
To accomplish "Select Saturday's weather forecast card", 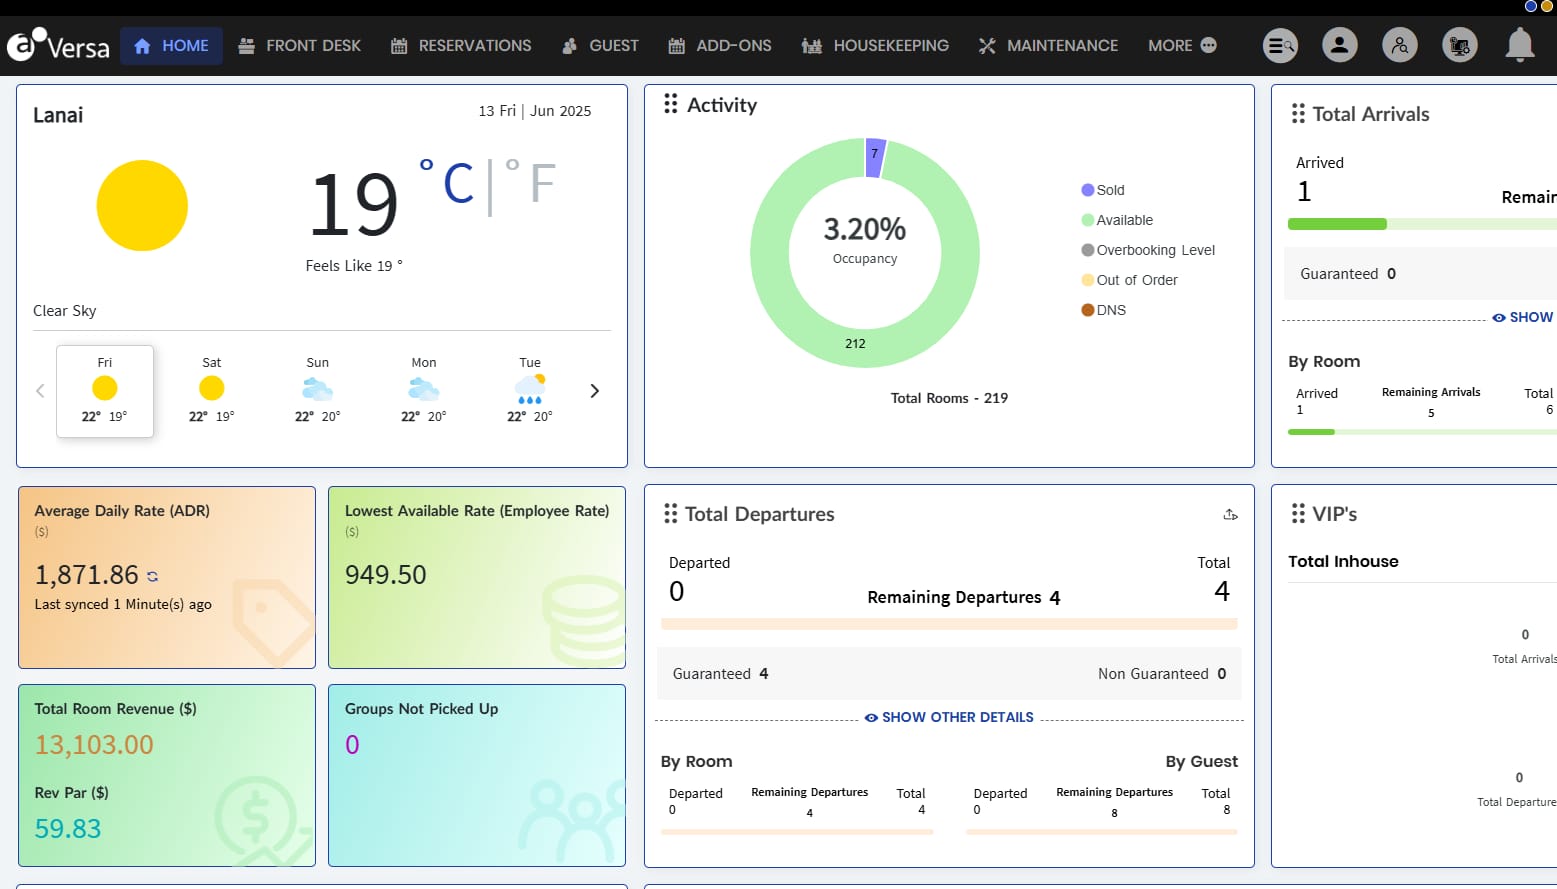I will (211, 391).
